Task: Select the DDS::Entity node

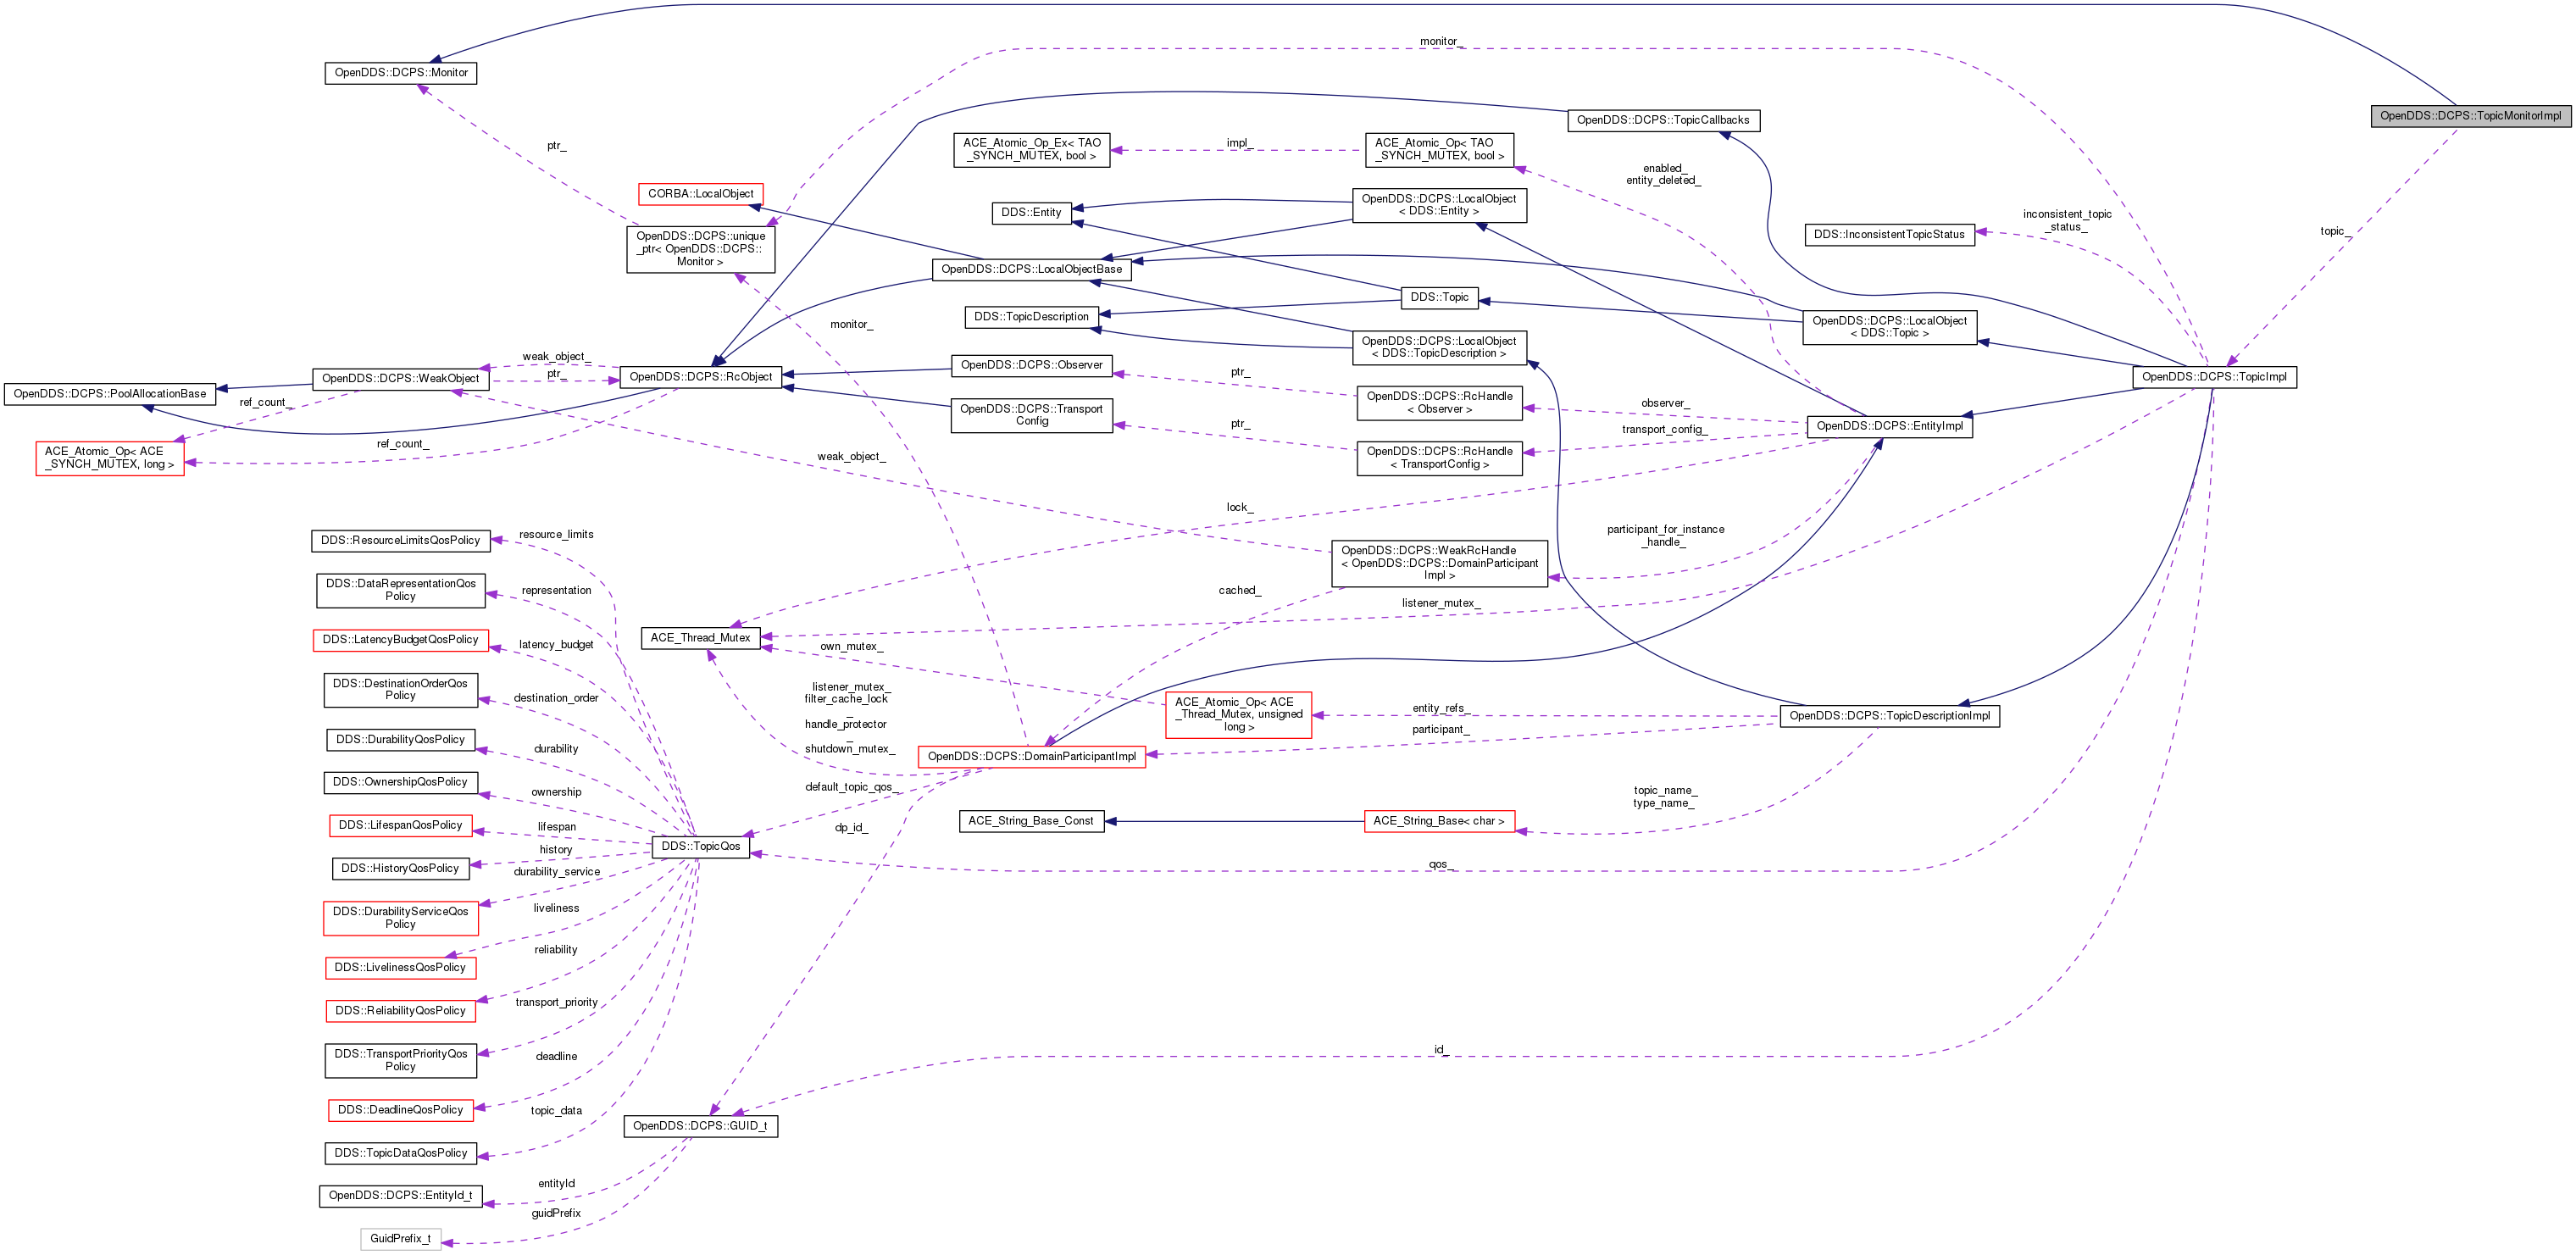Action: [x=1034, y=212]
